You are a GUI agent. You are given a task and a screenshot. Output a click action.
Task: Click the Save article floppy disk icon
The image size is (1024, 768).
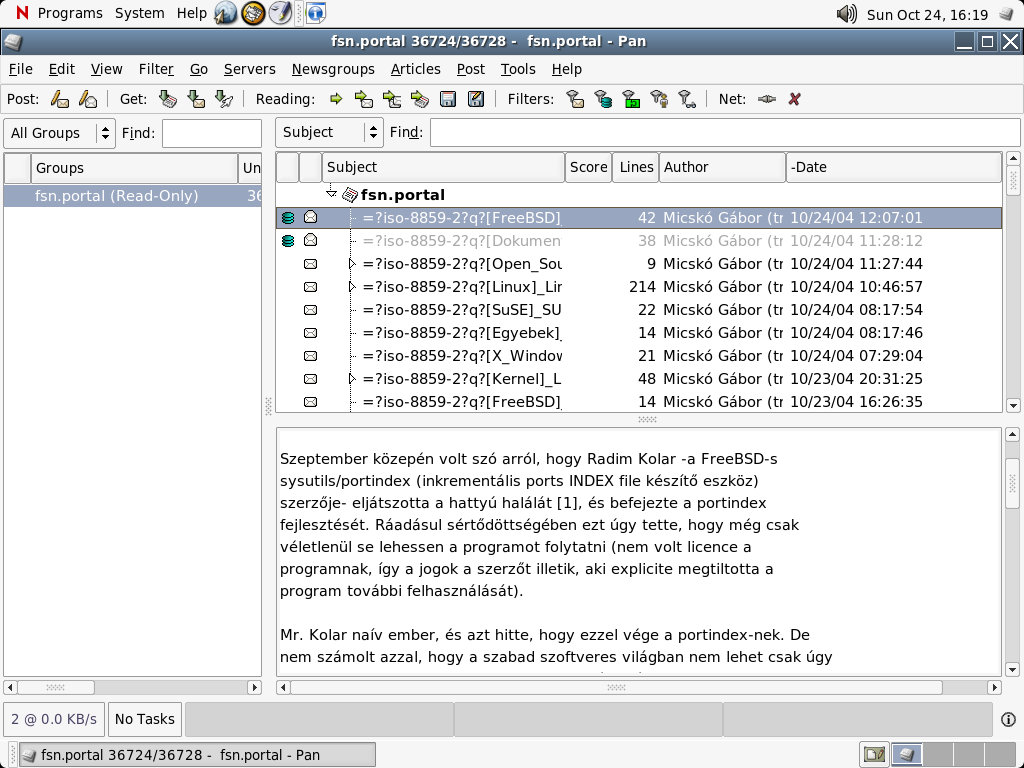coord(448,99)
